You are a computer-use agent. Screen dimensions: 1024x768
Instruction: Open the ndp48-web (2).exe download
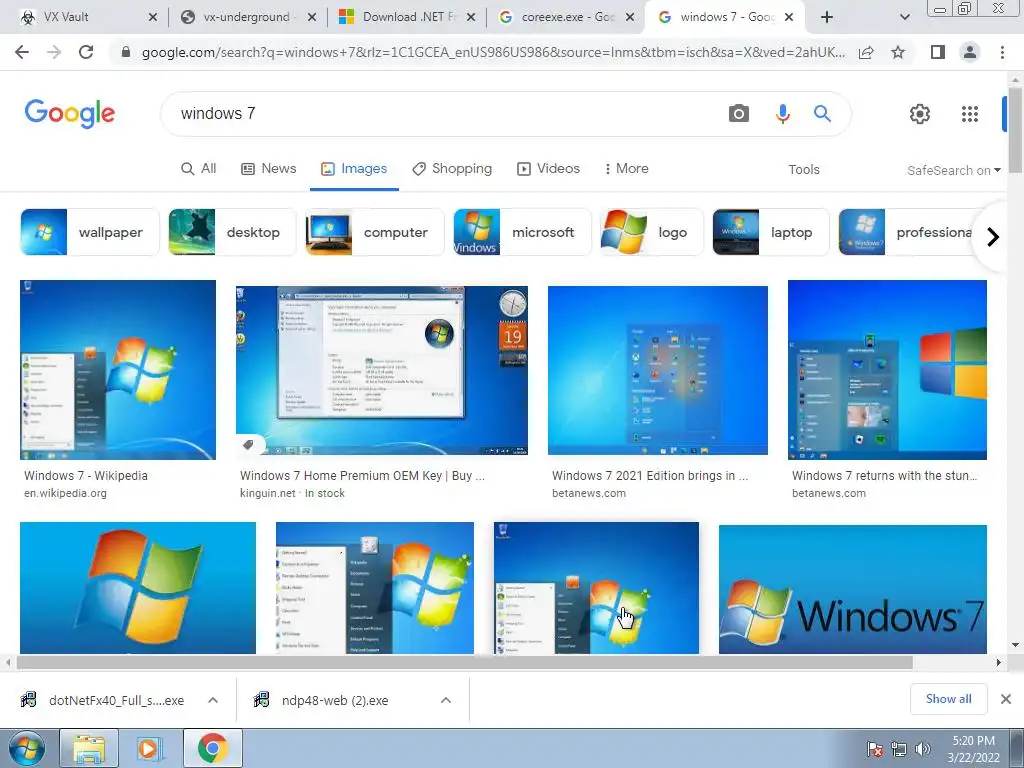pos(321,700)
